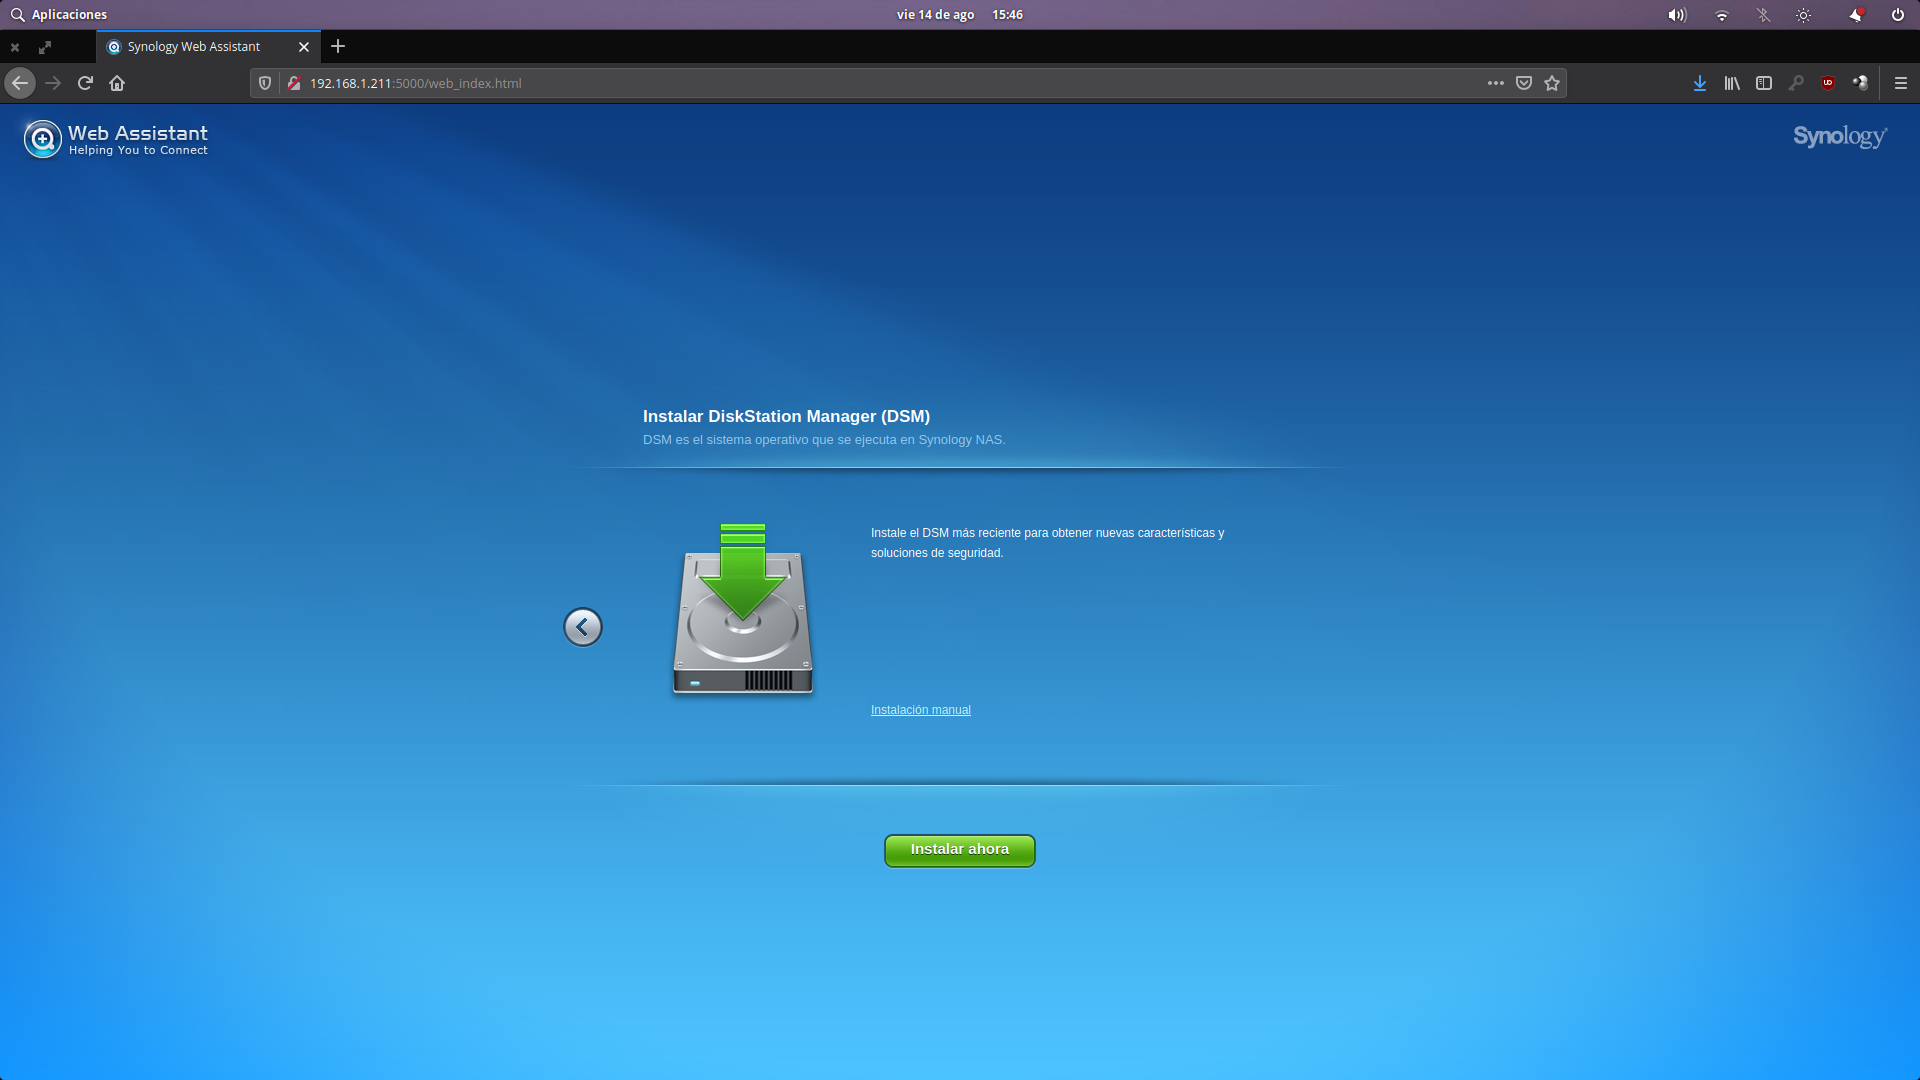Image resolution: width=1920 pixels, height=1080 pixels.
Task: Click the Instalar ahora button
Action: (959, 850)
